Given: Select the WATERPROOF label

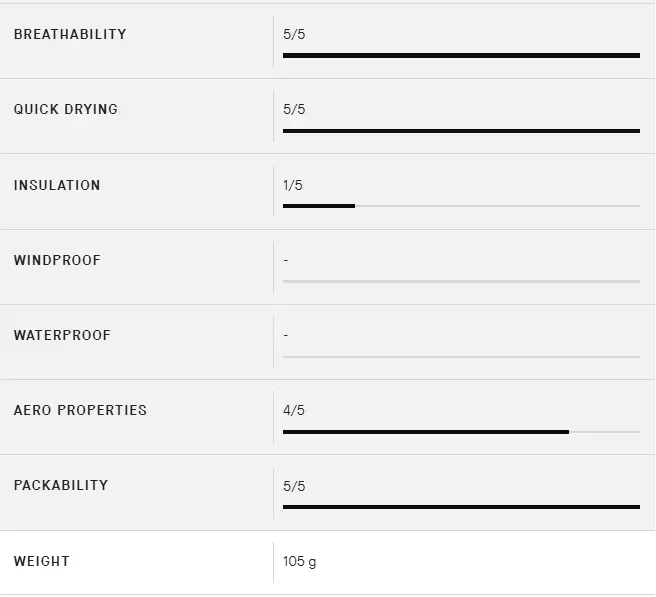Looking at the screenshot, I should (x=61, y=335).
